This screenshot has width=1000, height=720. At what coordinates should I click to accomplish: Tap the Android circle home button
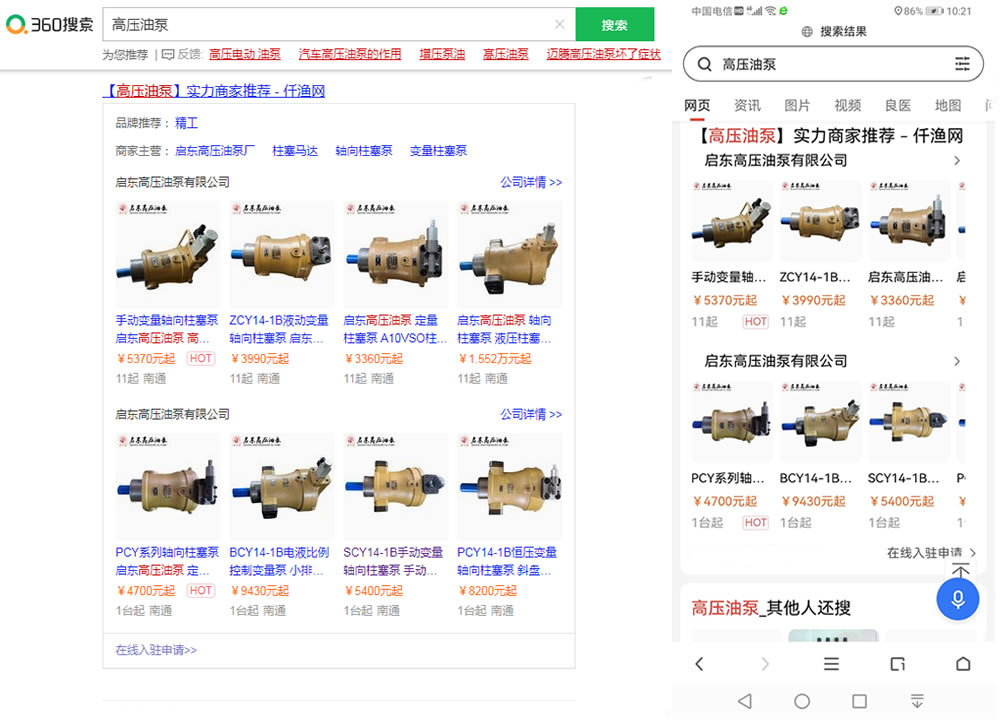(x=802, y=701)
